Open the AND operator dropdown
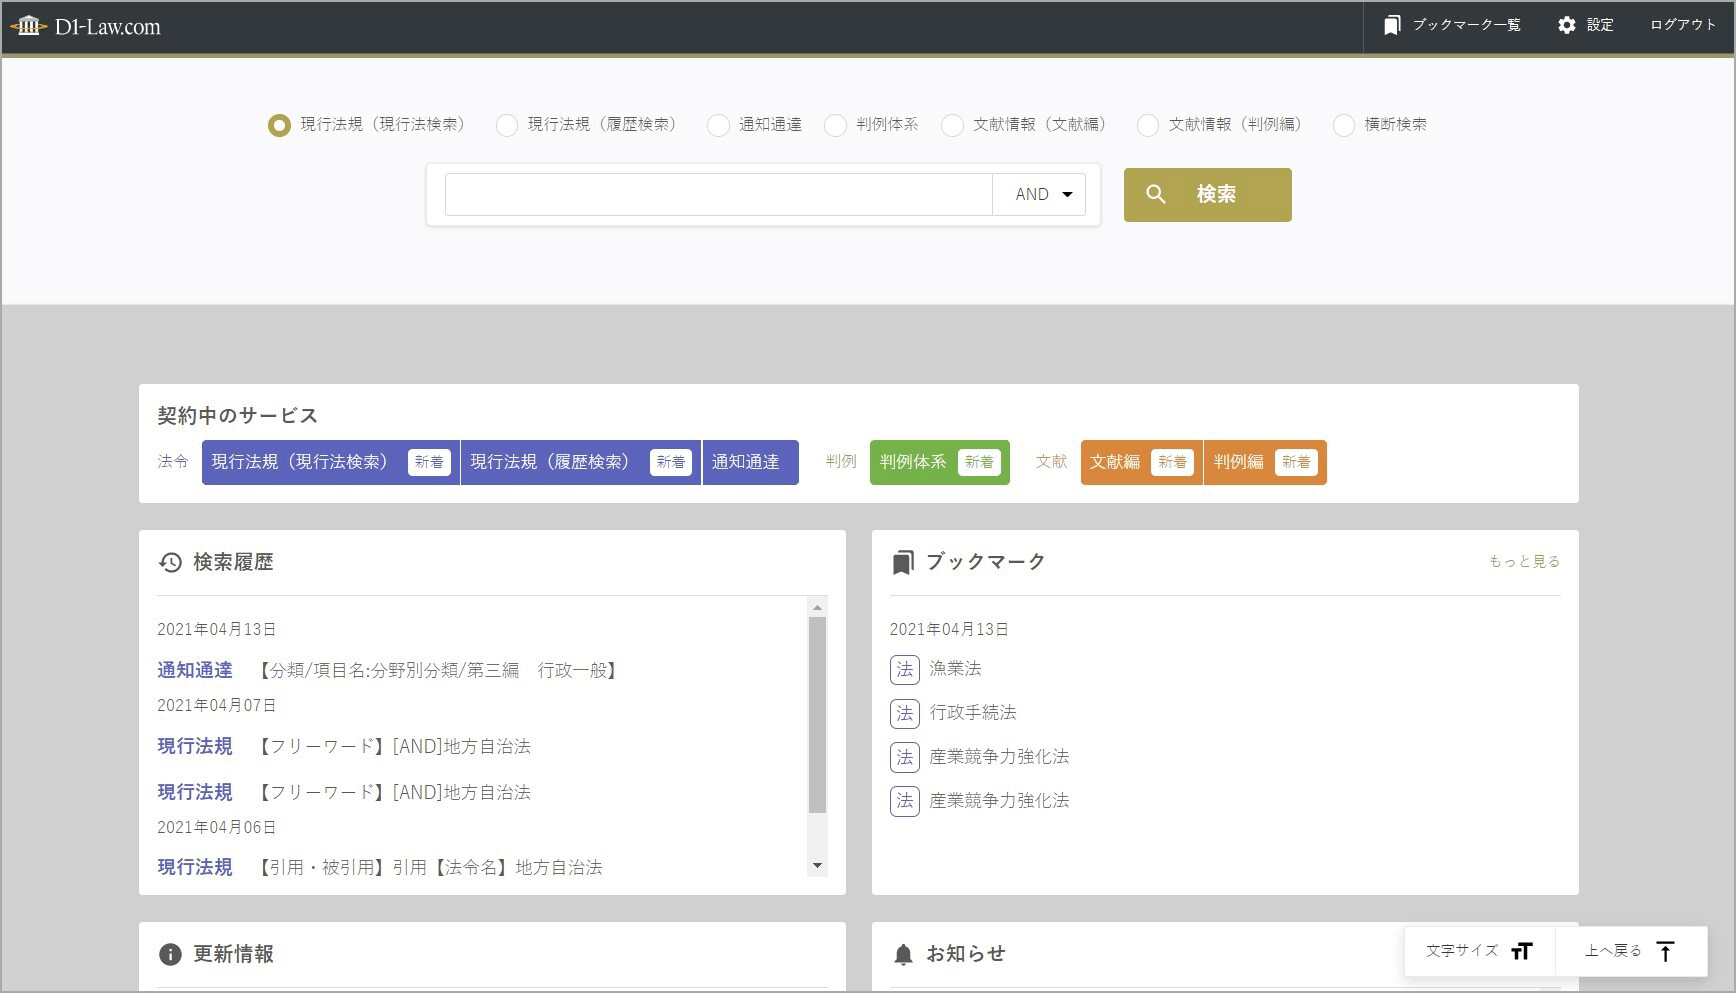This screenshot has height=993, width=1736. [1042, 195]
